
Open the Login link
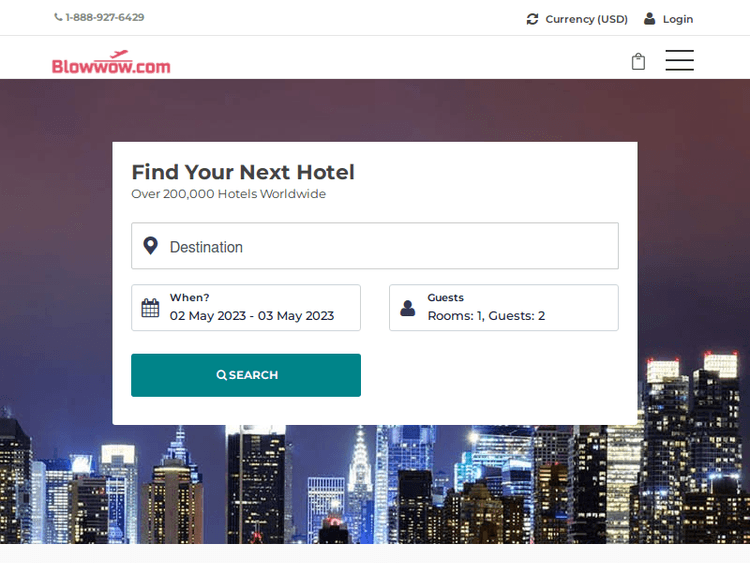click(x=677, y=19)
